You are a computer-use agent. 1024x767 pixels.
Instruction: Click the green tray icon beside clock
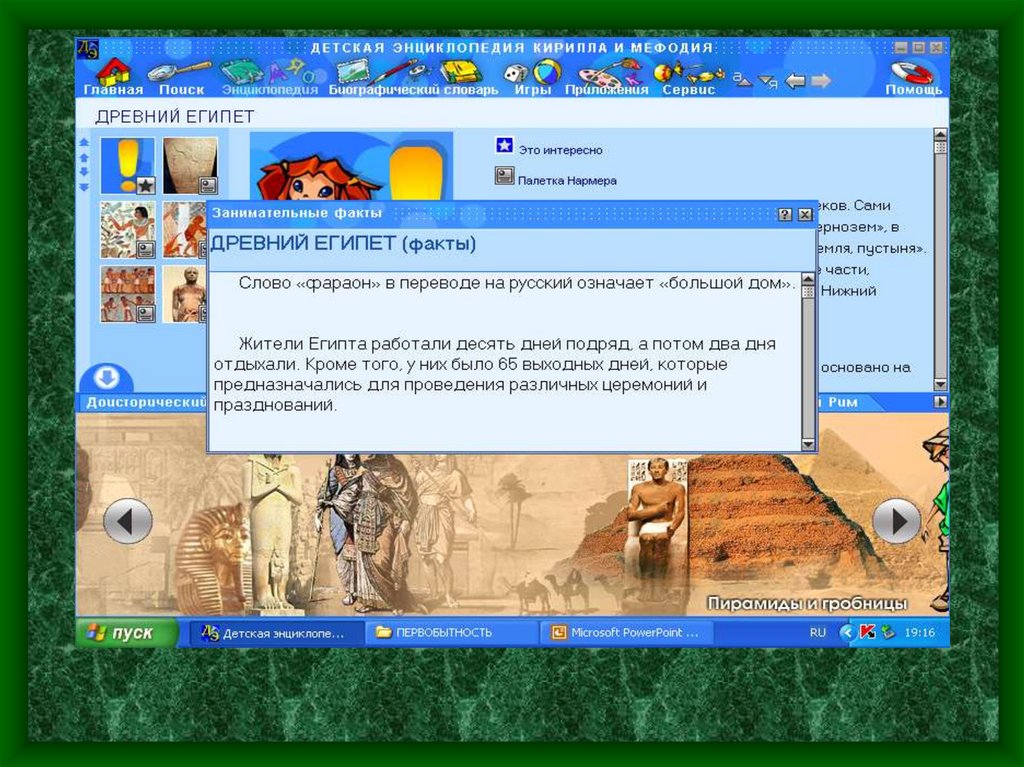(x=888, y=632)
